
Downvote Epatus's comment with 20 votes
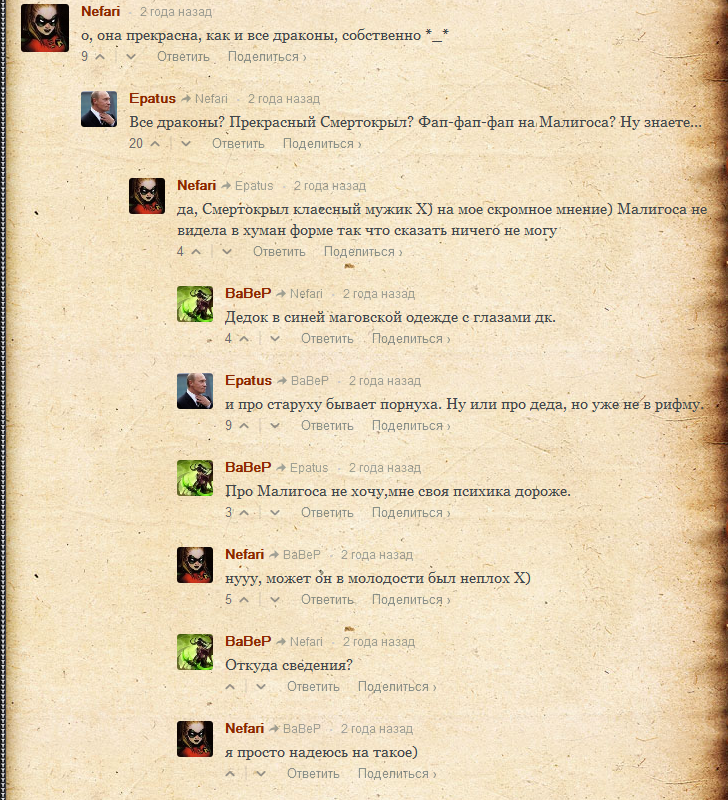186,144
